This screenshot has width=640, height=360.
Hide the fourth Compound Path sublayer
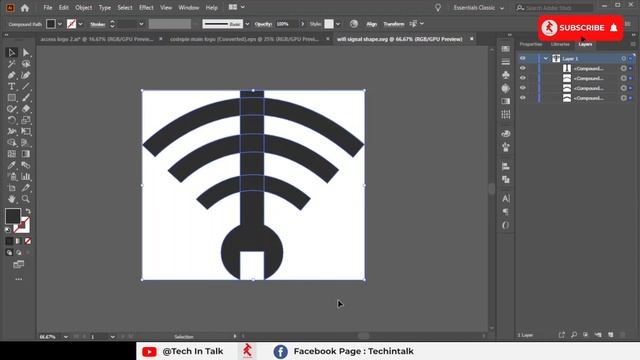point(522,98)
